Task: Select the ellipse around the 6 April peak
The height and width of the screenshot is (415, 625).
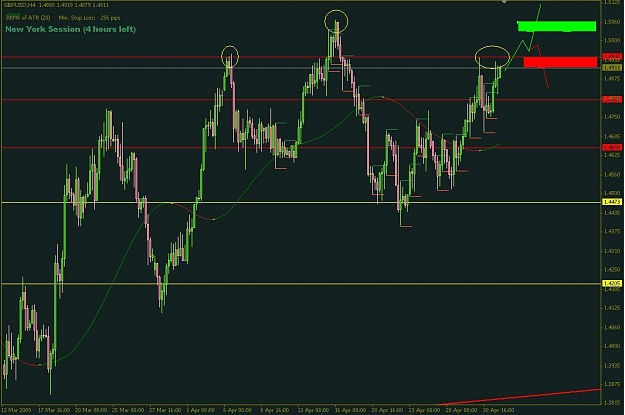Action: [230, 56]
